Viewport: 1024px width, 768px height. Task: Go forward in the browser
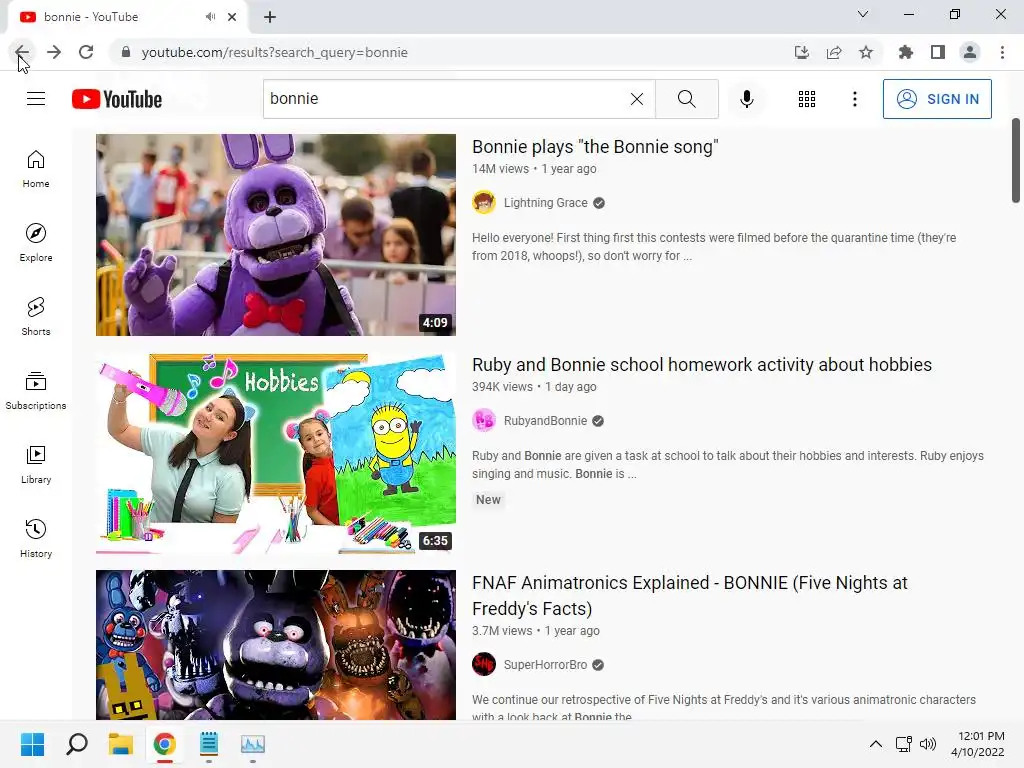pos(54,52)
